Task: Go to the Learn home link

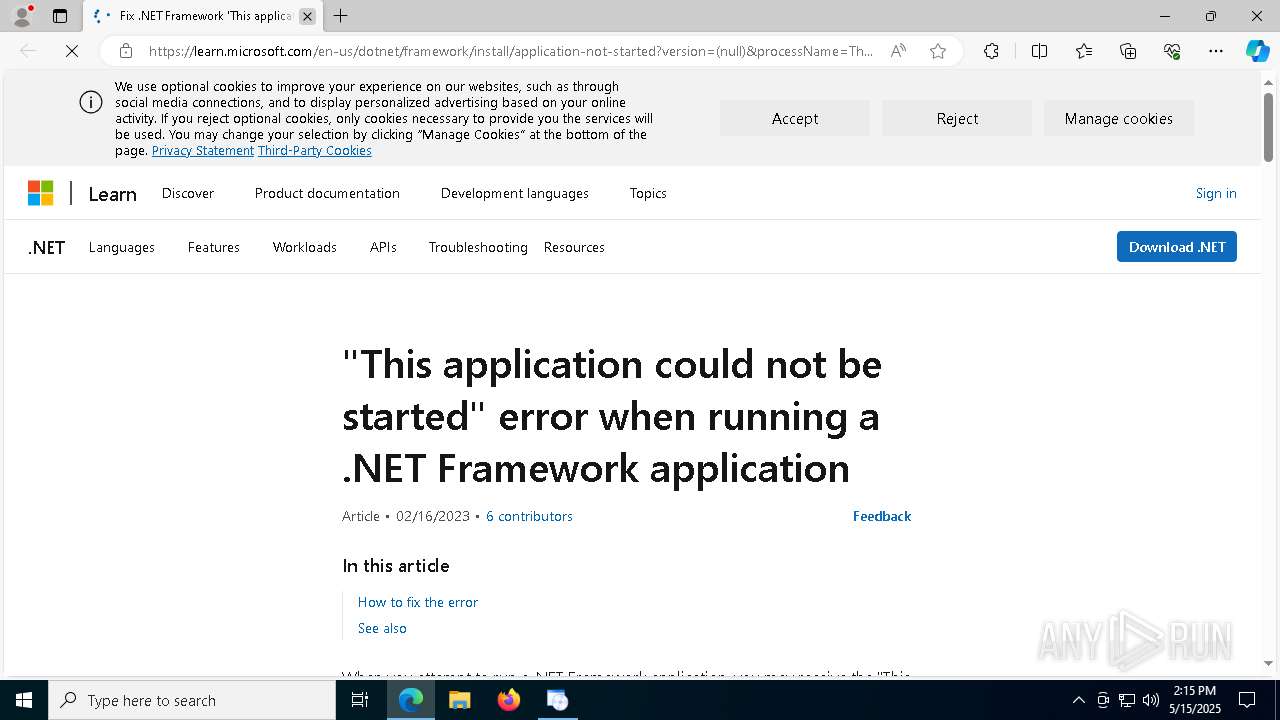Action: 112,194
